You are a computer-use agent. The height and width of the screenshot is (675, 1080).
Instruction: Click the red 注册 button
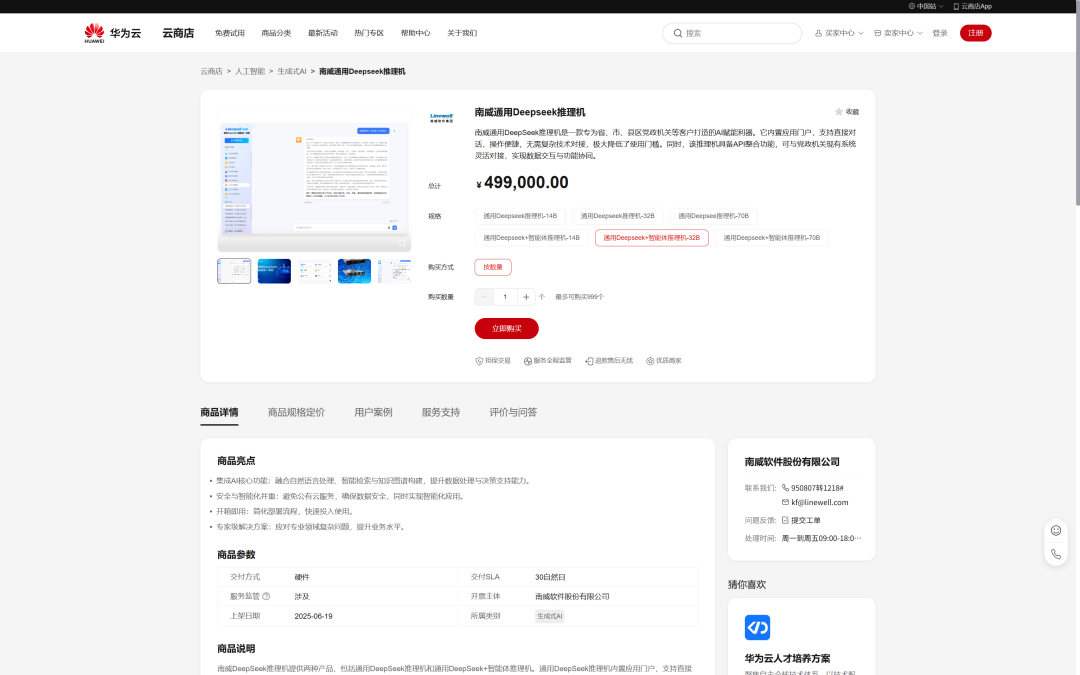975,33
